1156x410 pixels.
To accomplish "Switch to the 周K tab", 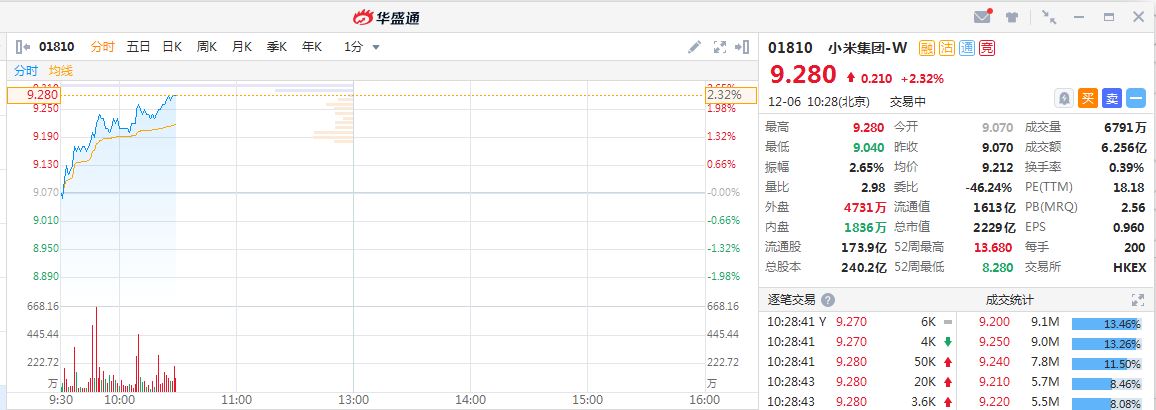I will click(207, 47).
